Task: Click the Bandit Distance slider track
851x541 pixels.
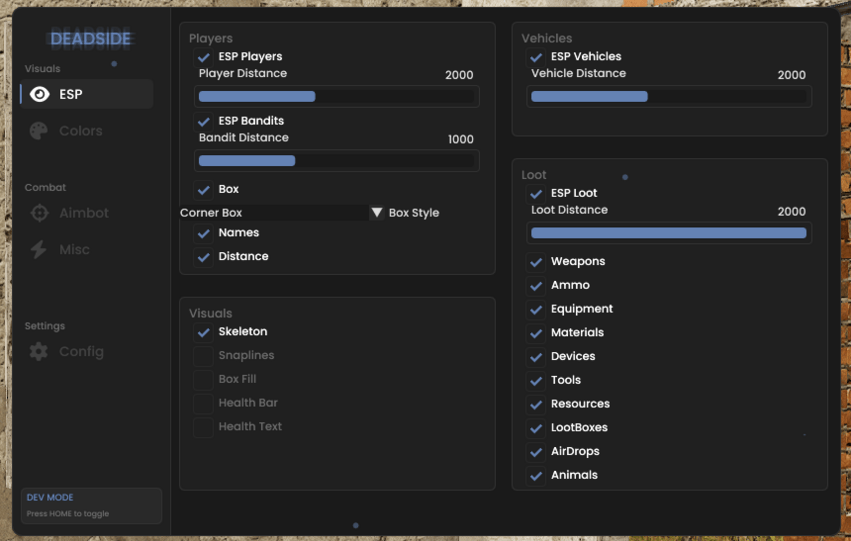Action: click(x=336, y=161)
